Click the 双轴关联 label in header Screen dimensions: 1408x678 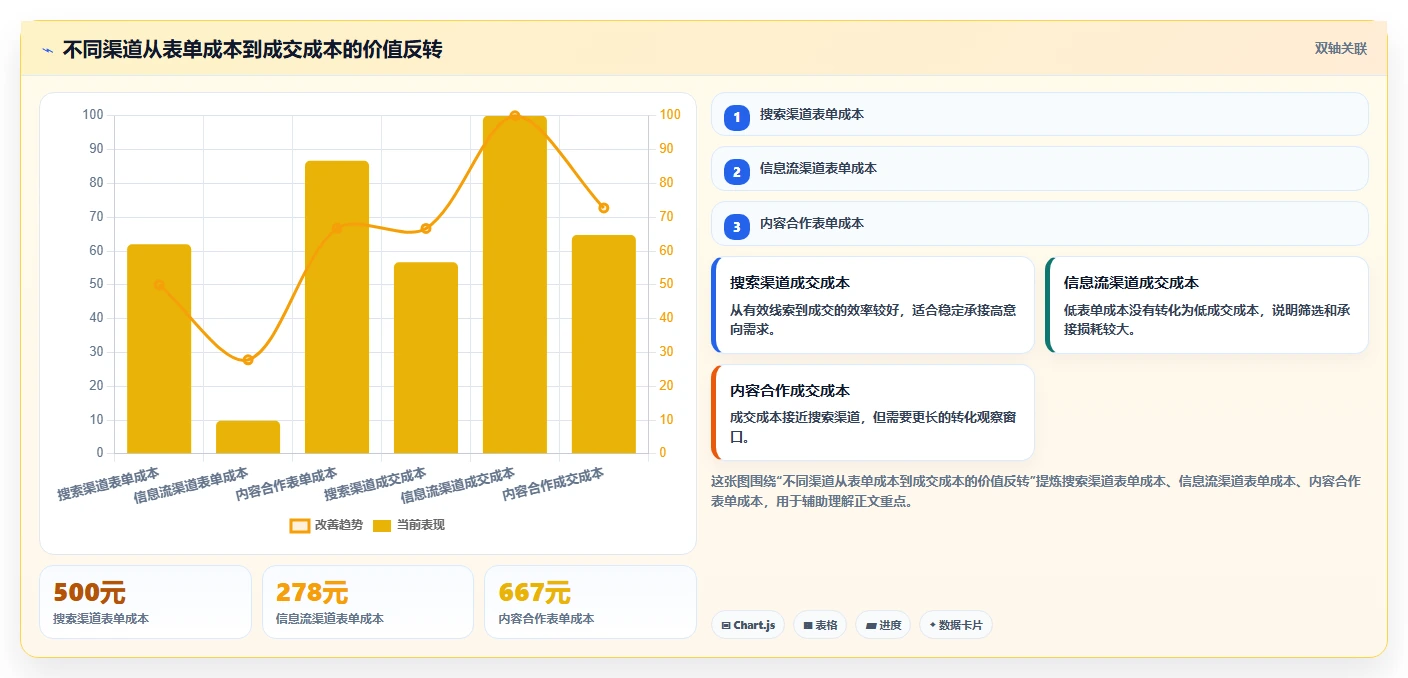click(x=1340, y=49)
